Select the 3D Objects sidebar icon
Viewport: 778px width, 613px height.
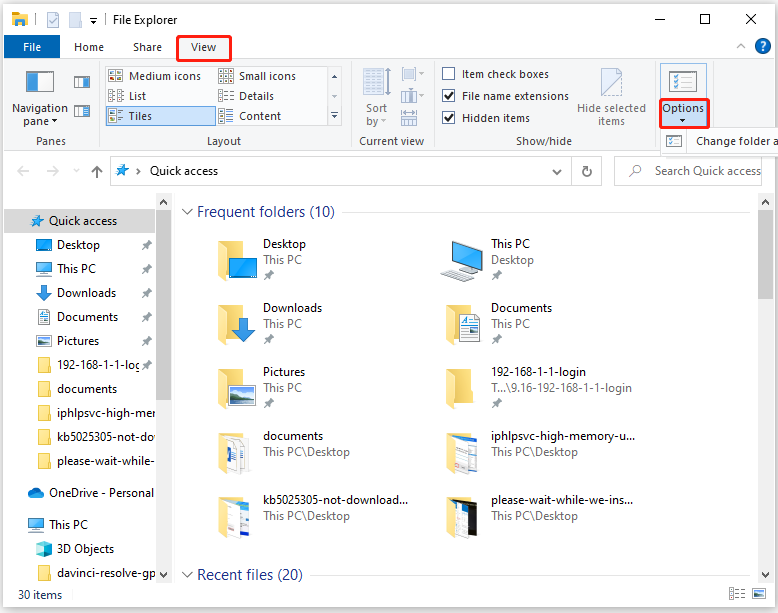44,549
